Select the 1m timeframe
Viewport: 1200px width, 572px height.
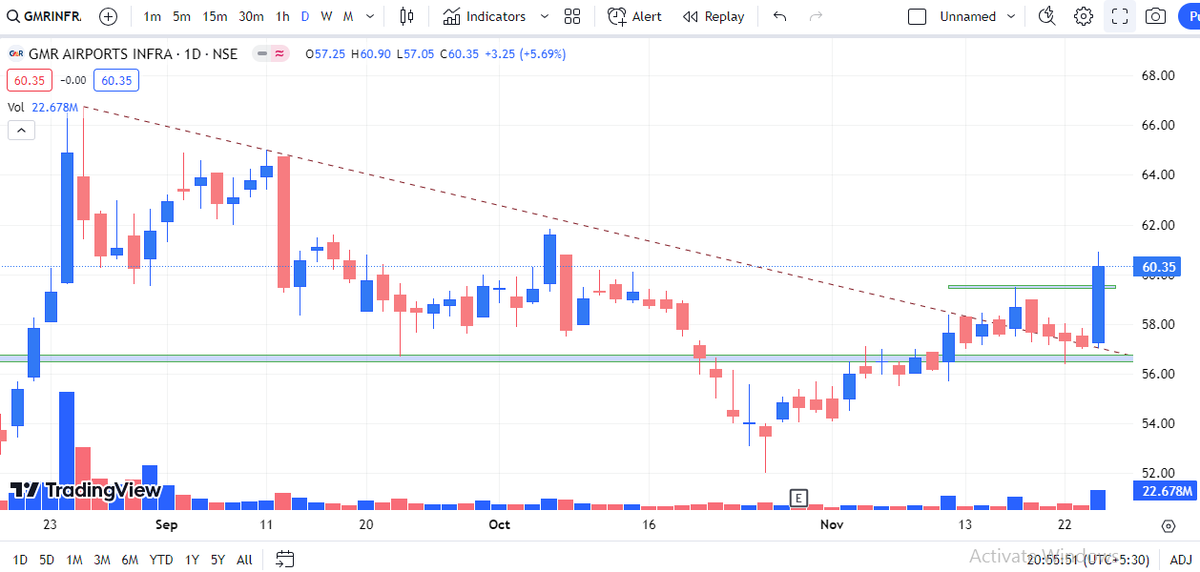152,16
